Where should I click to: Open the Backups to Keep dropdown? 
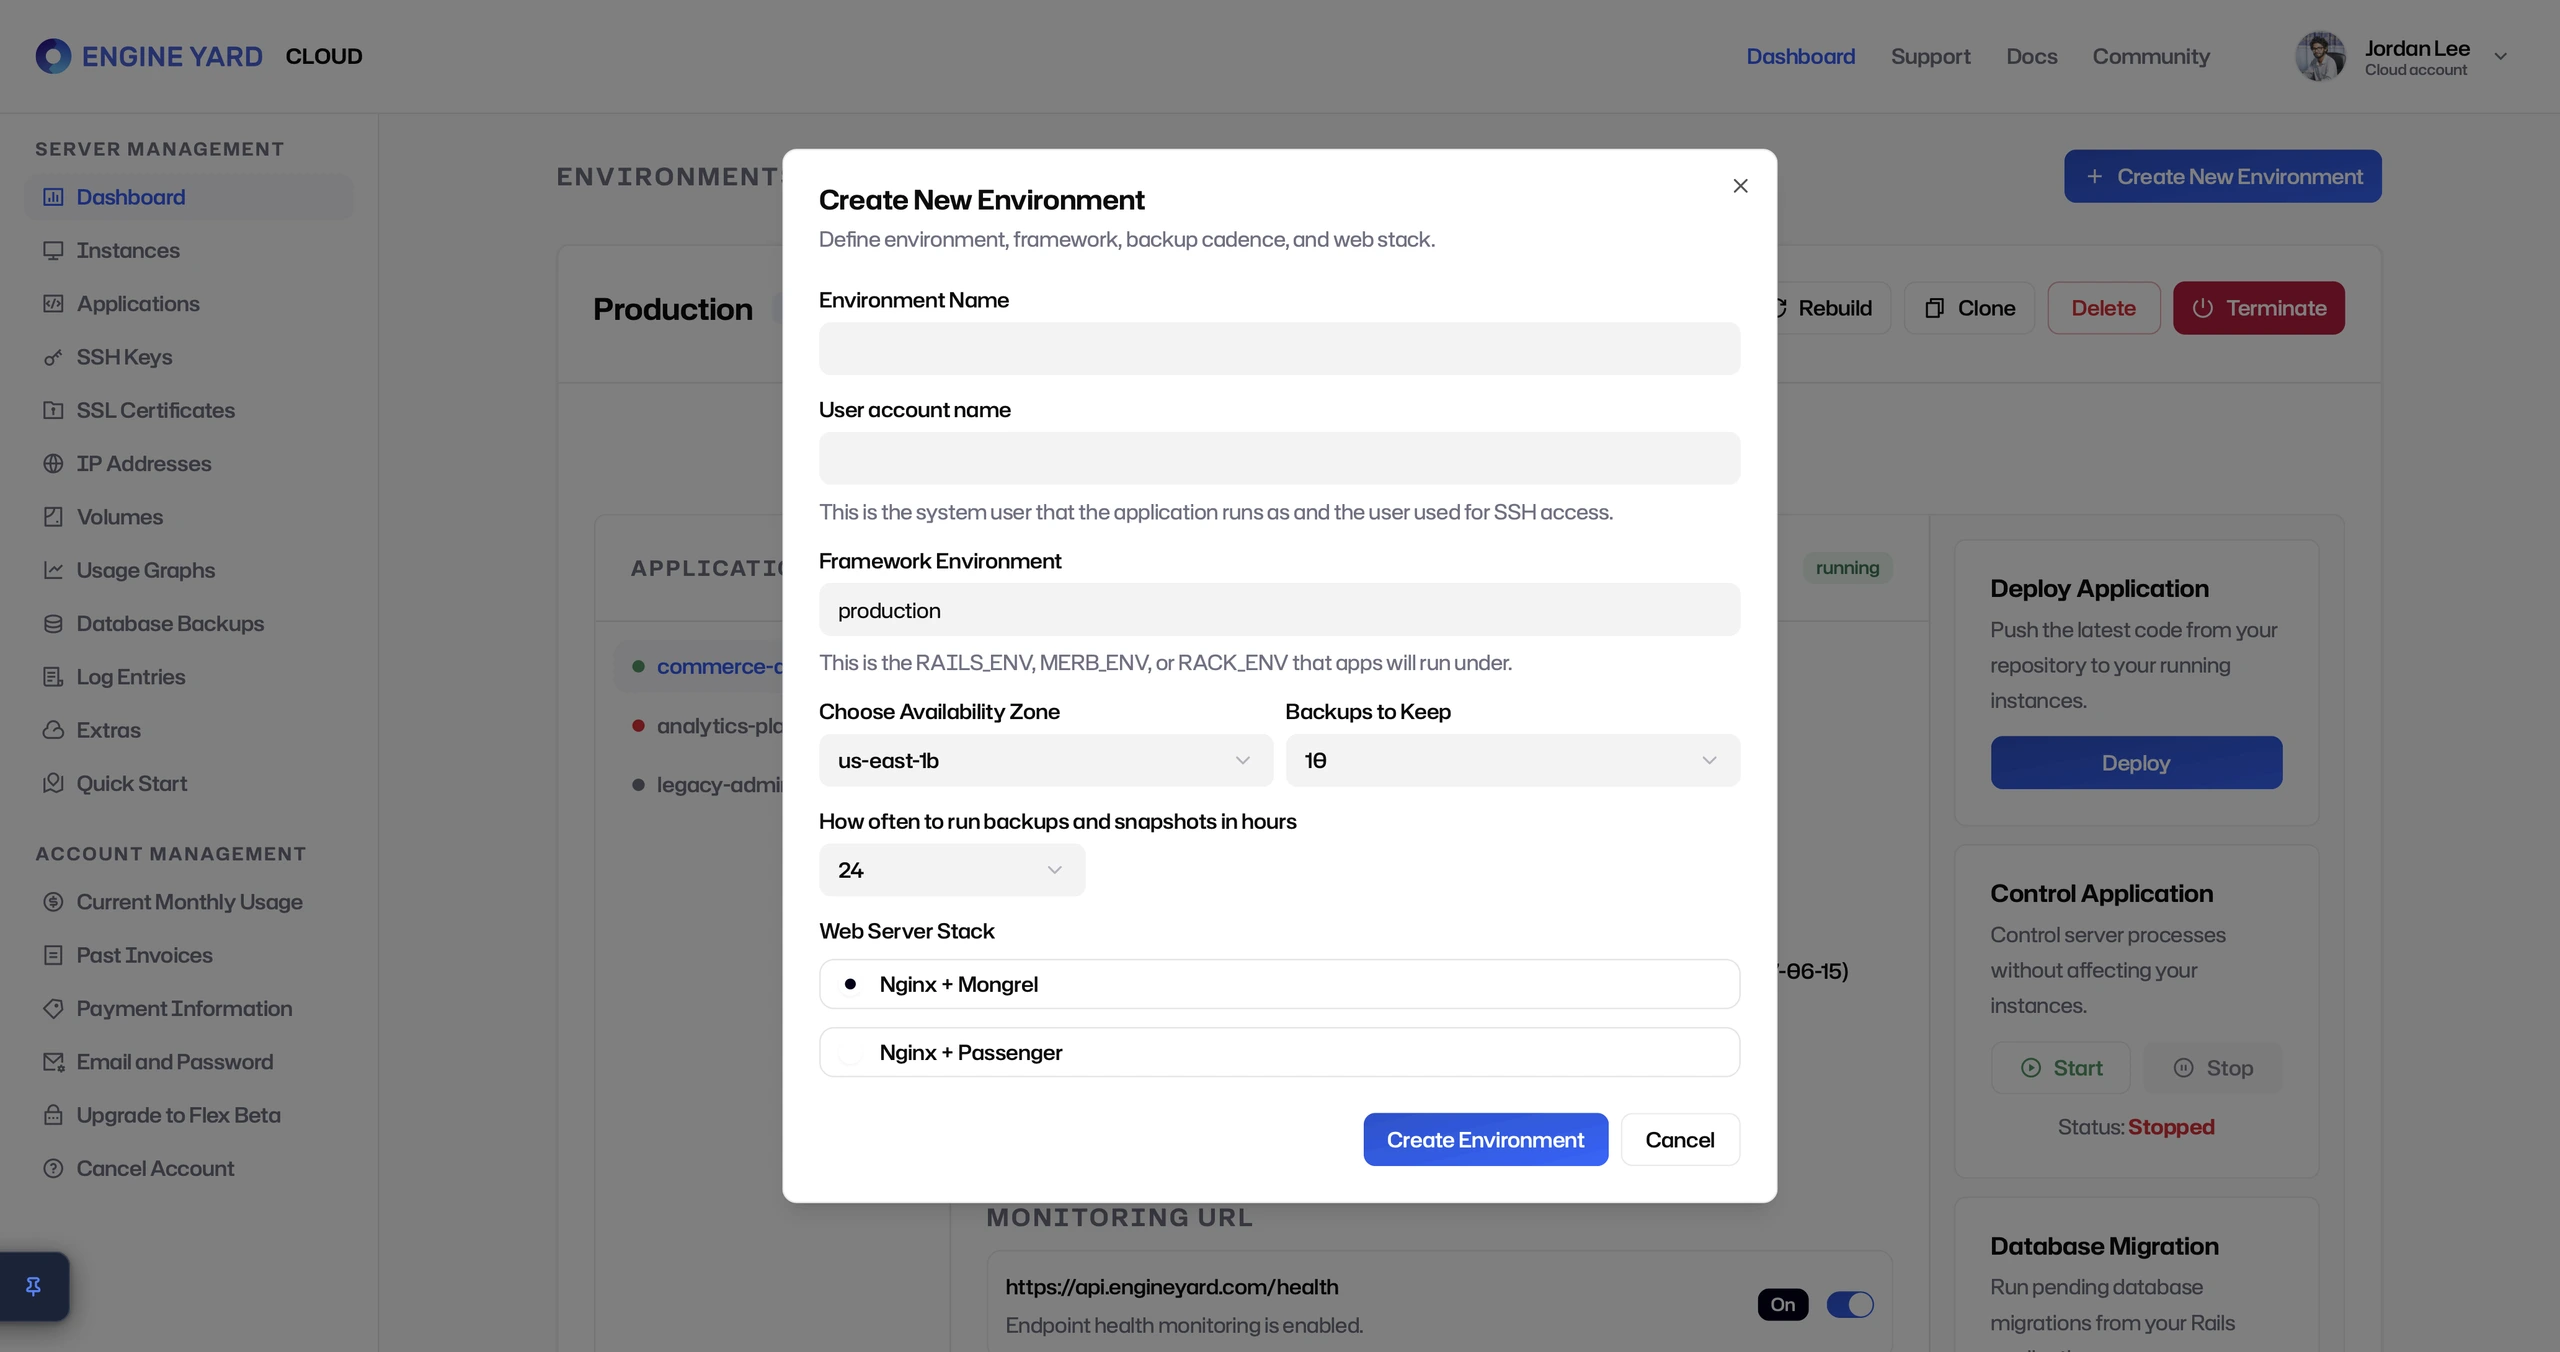tap(1512, 760)
